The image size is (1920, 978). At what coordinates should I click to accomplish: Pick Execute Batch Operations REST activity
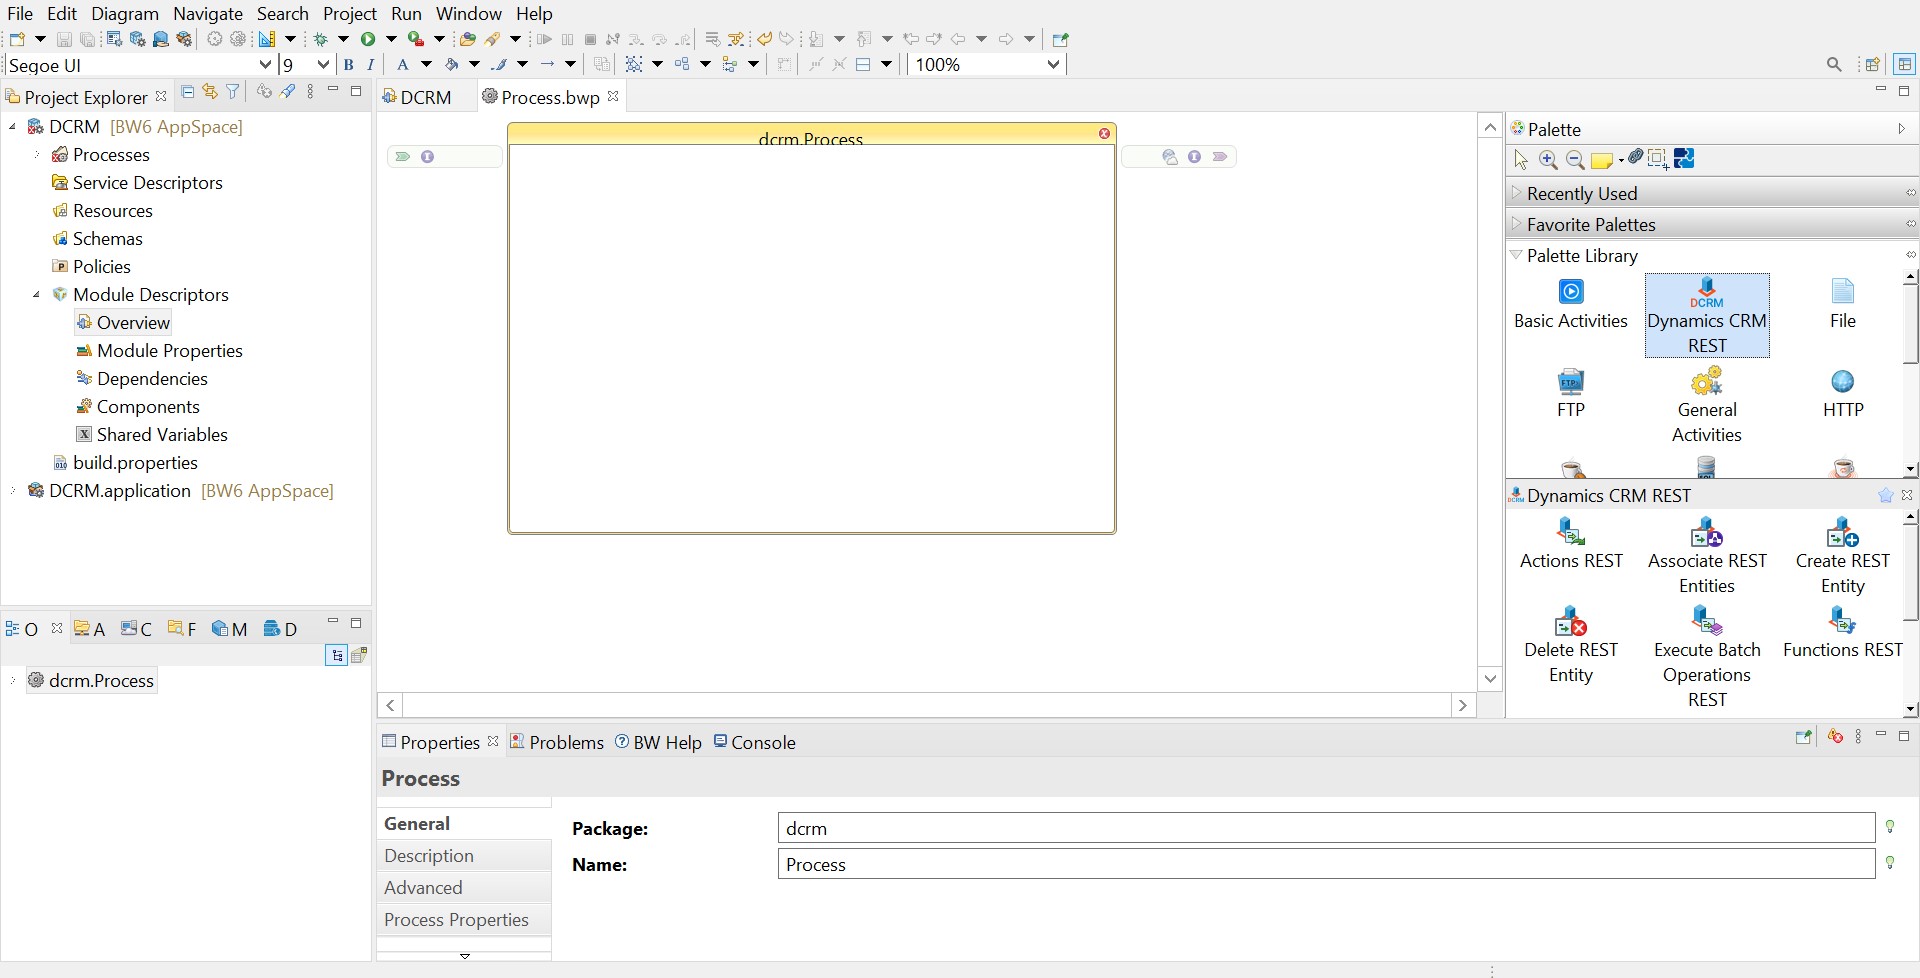1707,658
